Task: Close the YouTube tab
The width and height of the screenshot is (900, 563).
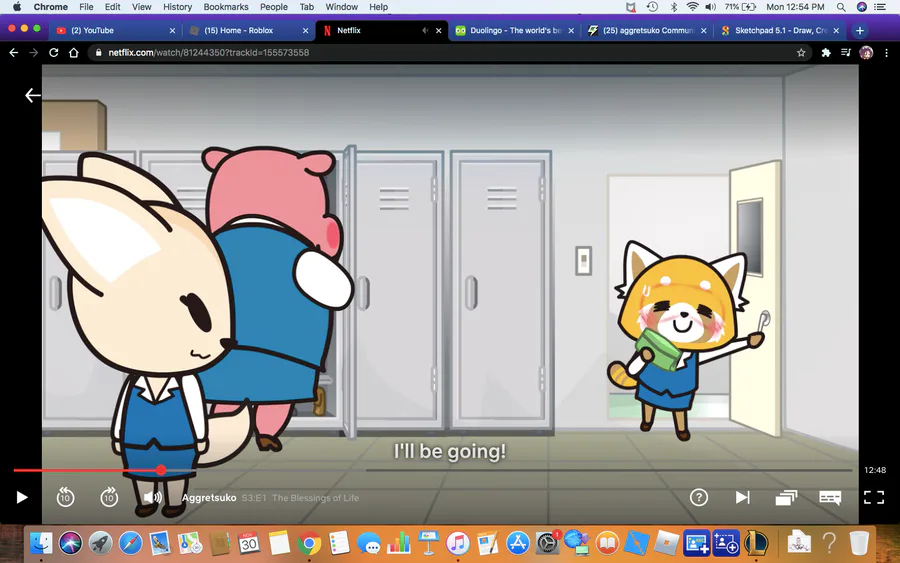Action: coord(172,30)
